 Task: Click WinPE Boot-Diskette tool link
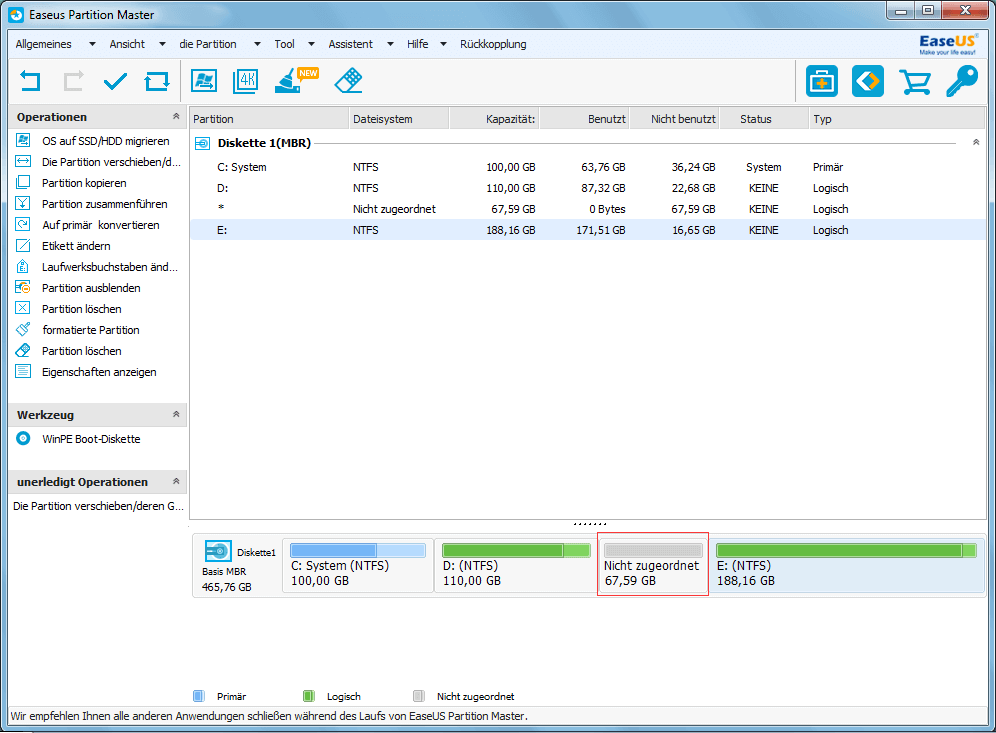pyautogui.click(x=91, y=438)
